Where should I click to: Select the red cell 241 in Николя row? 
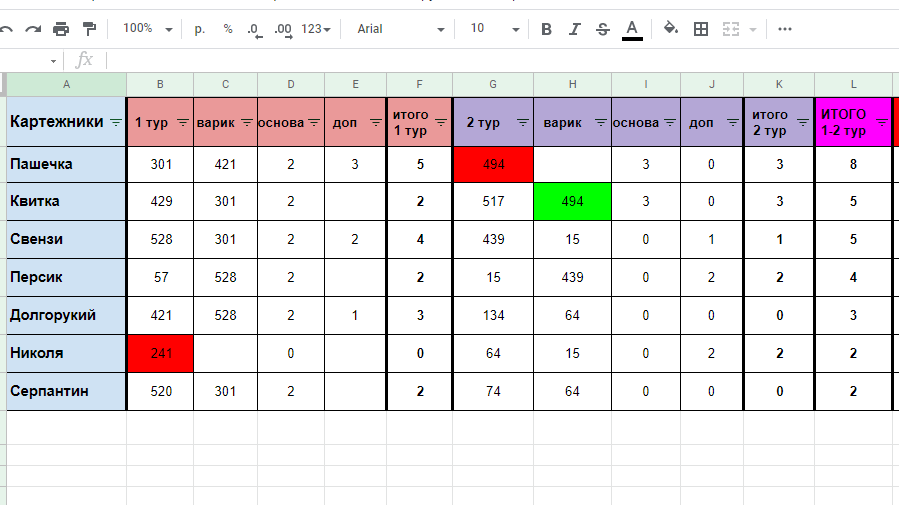click(161, 353)
